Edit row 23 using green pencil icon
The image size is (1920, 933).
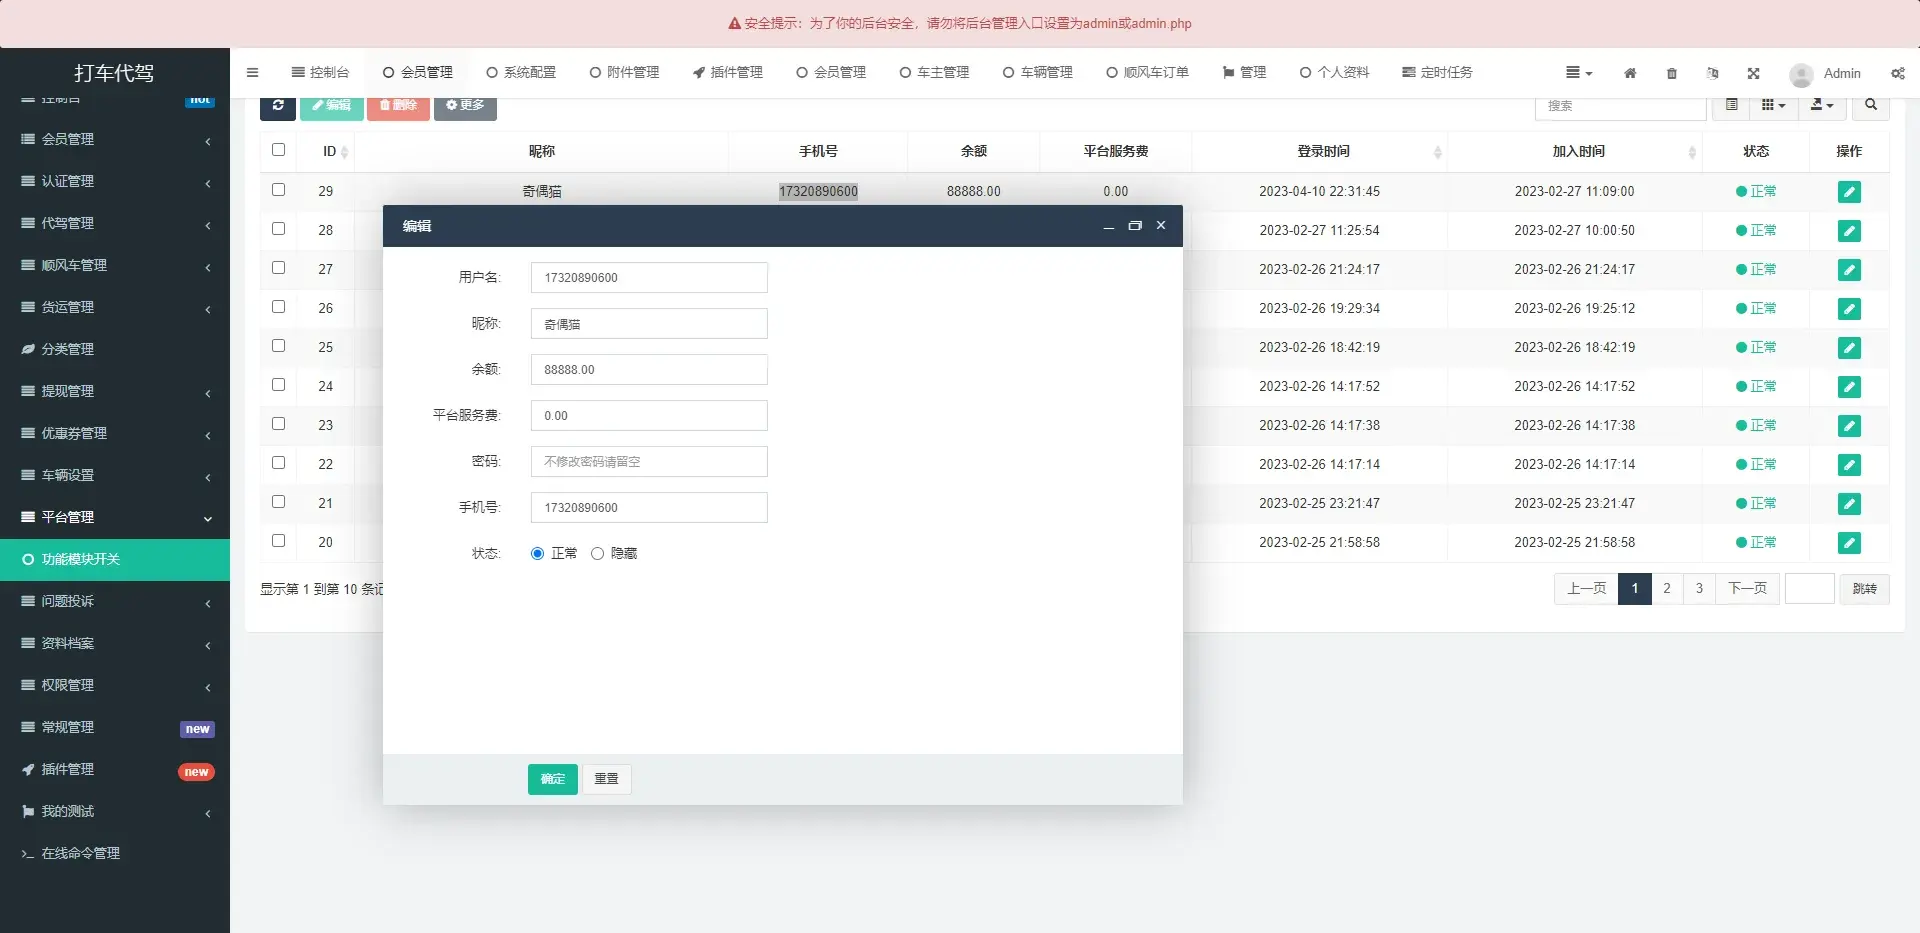tap(1849, 426)
